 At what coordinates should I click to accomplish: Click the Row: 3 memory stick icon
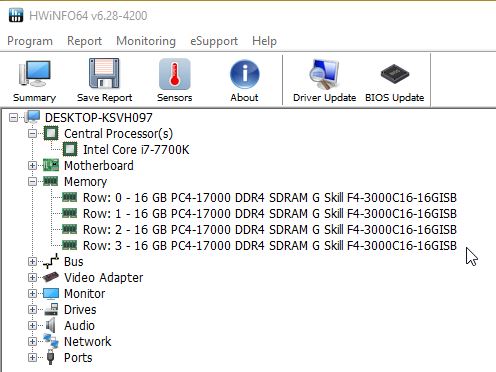click(x=69, y=245)
